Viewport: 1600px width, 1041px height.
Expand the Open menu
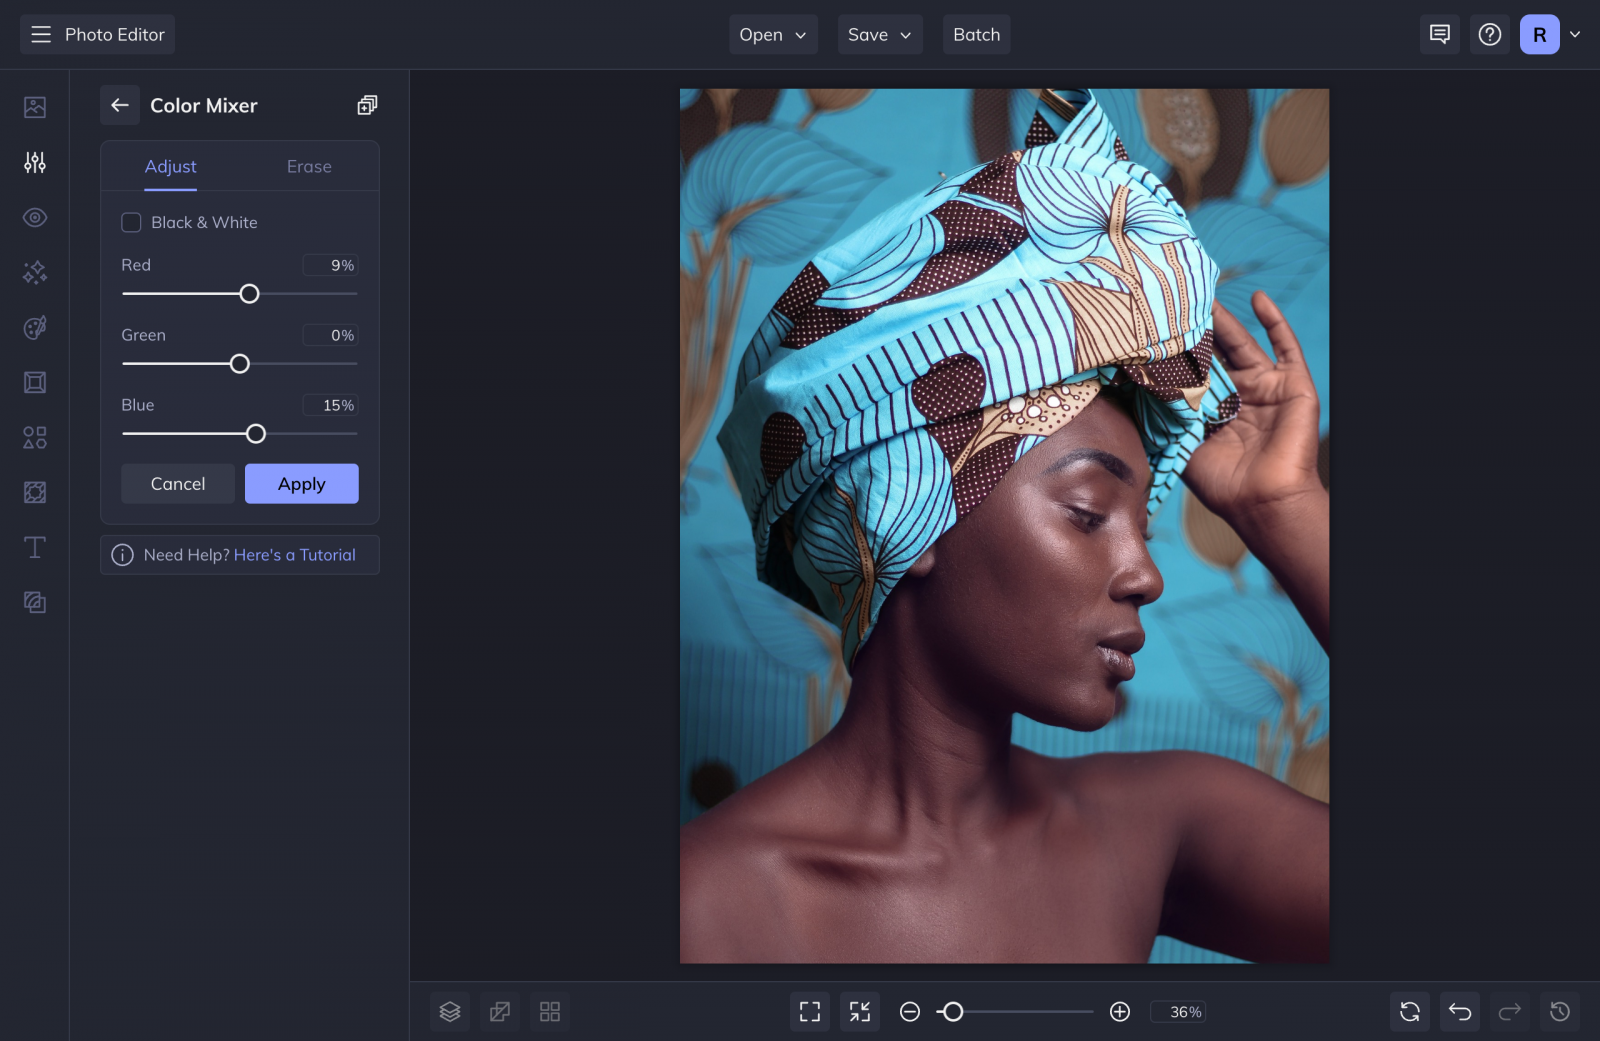click(772, 34)
